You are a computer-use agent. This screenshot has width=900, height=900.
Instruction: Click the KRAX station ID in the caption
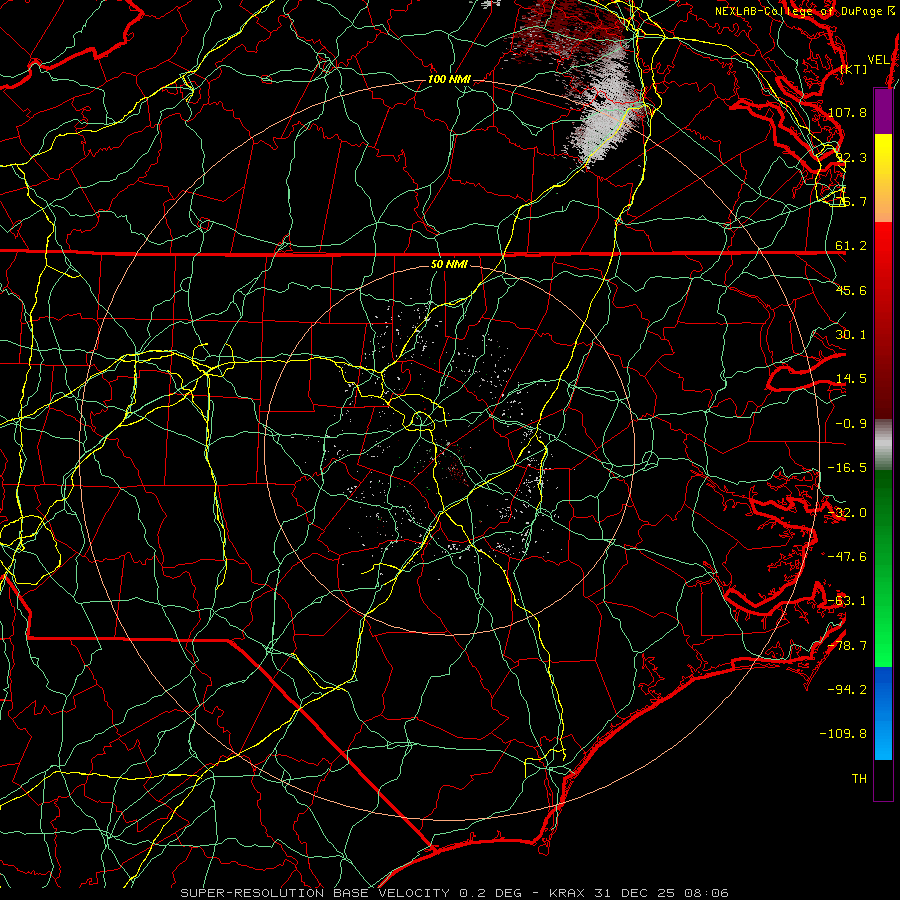(567, 893)
